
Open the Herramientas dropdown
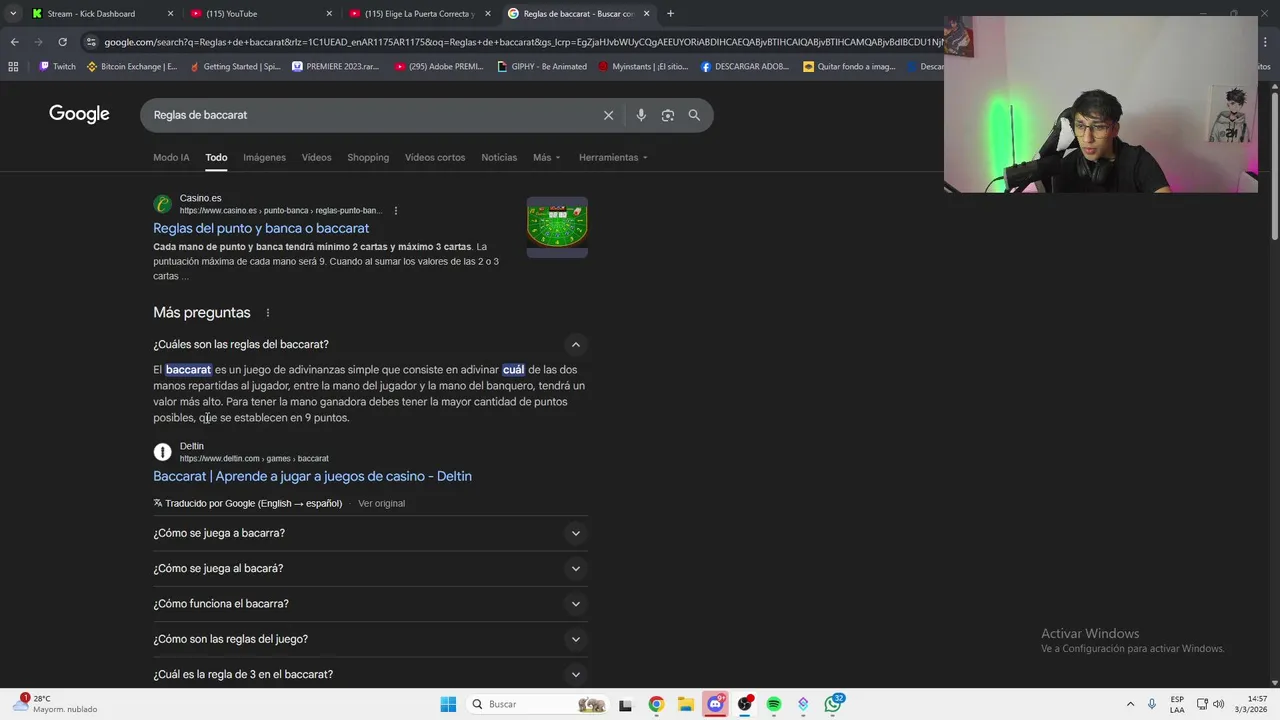tap(613, 157)
